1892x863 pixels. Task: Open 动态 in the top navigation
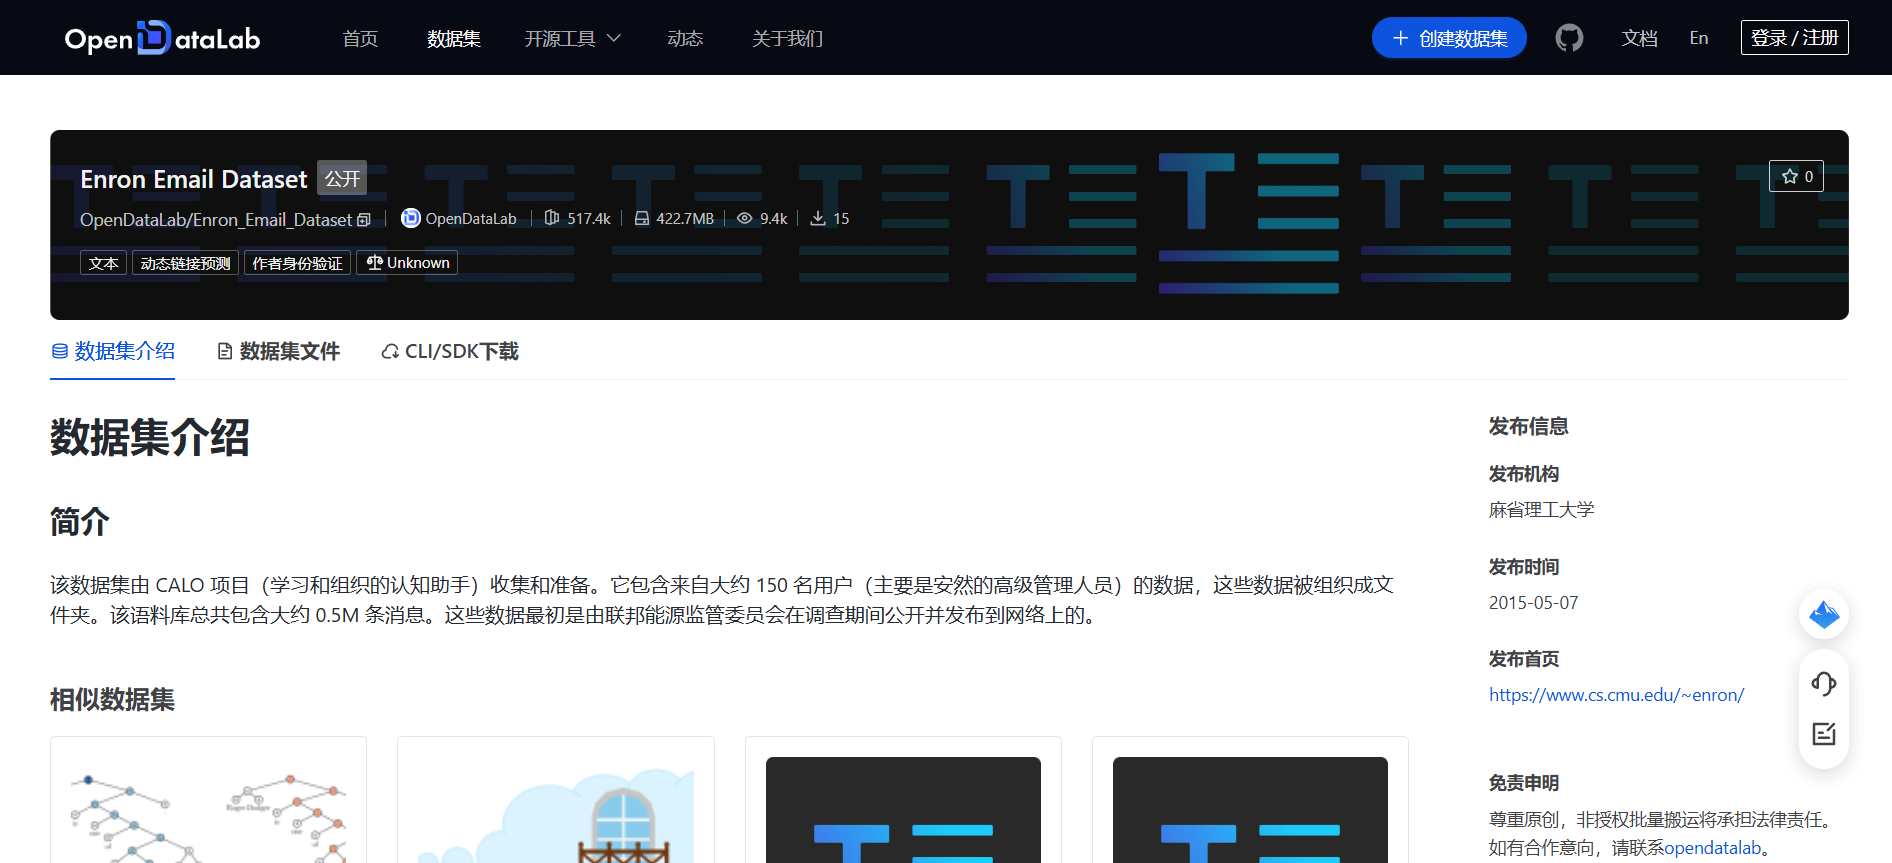pyautogui.click(x=685, y=38)
